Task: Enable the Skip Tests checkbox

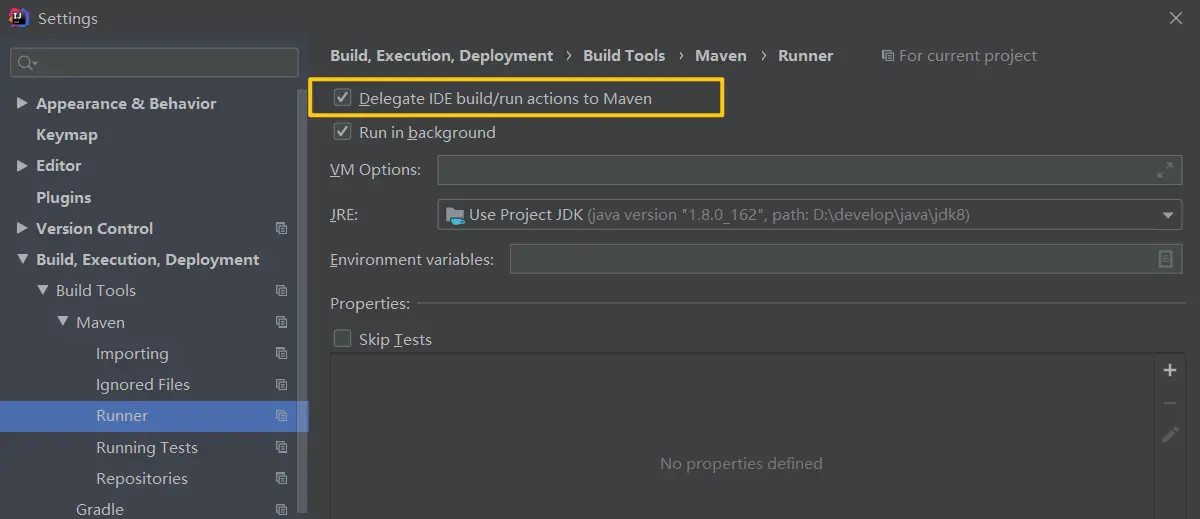Action: pos(343,339)
